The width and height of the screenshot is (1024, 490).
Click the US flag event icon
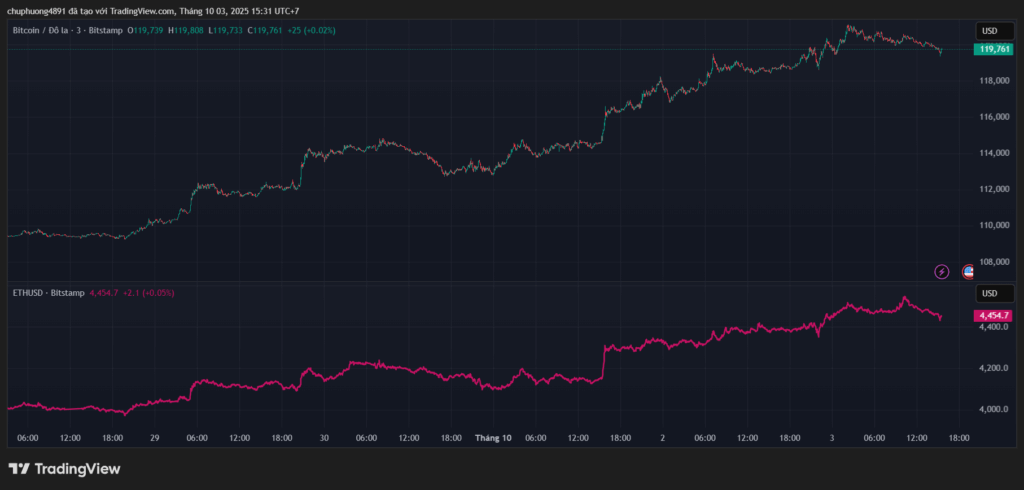coord(968,271)
